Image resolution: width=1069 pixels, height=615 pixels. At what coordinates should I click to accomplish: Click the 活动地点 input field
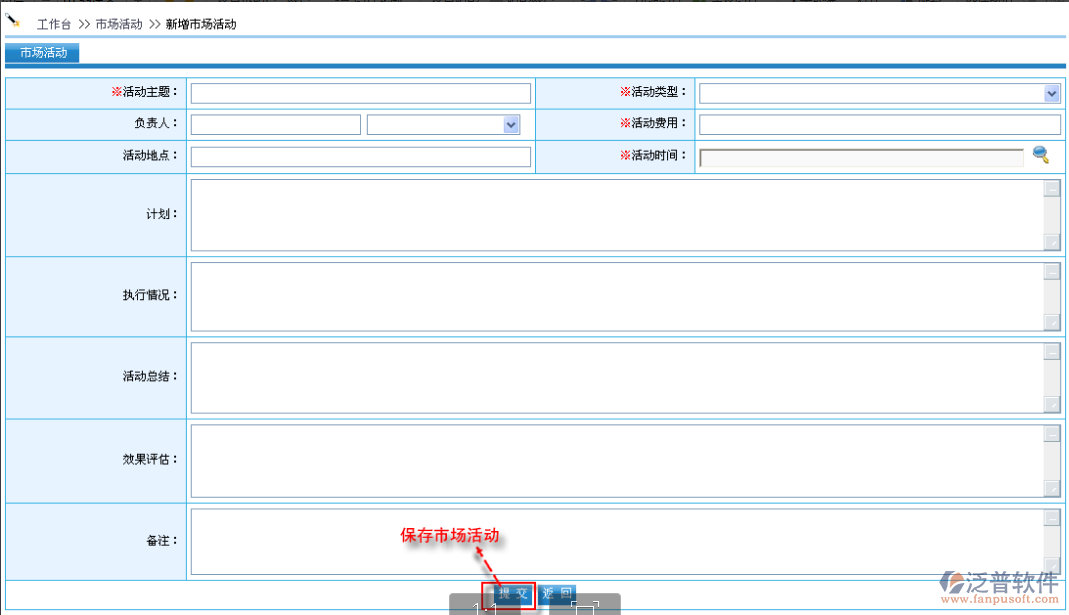click(360, 157)
